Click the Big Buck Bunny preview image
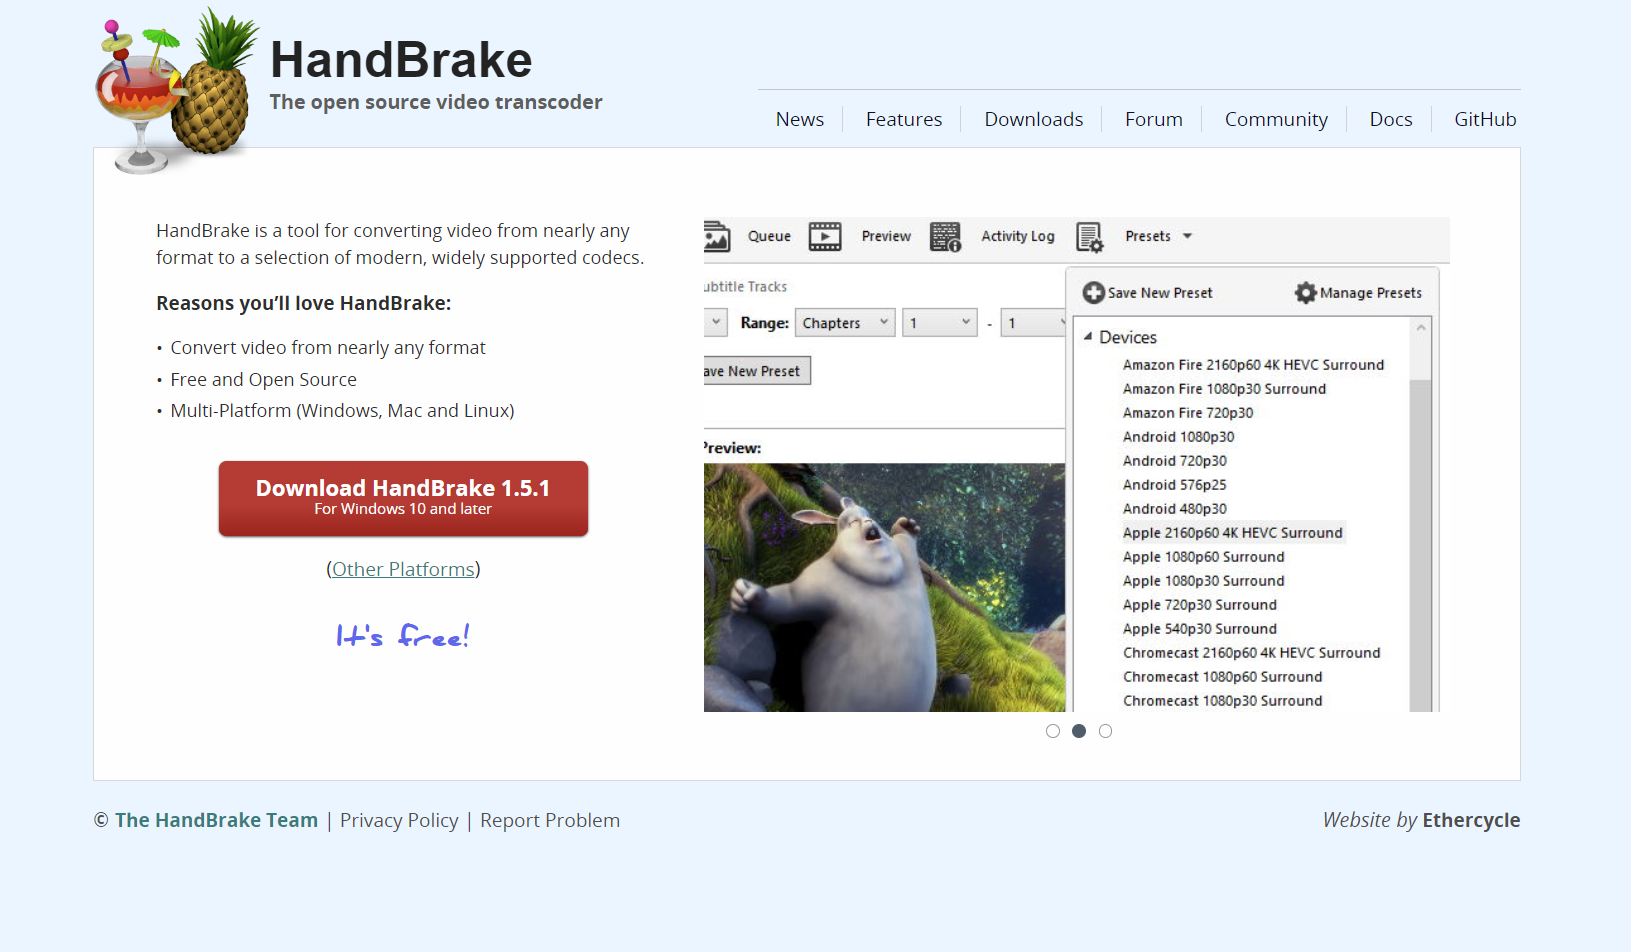 (x=884, y=587)
